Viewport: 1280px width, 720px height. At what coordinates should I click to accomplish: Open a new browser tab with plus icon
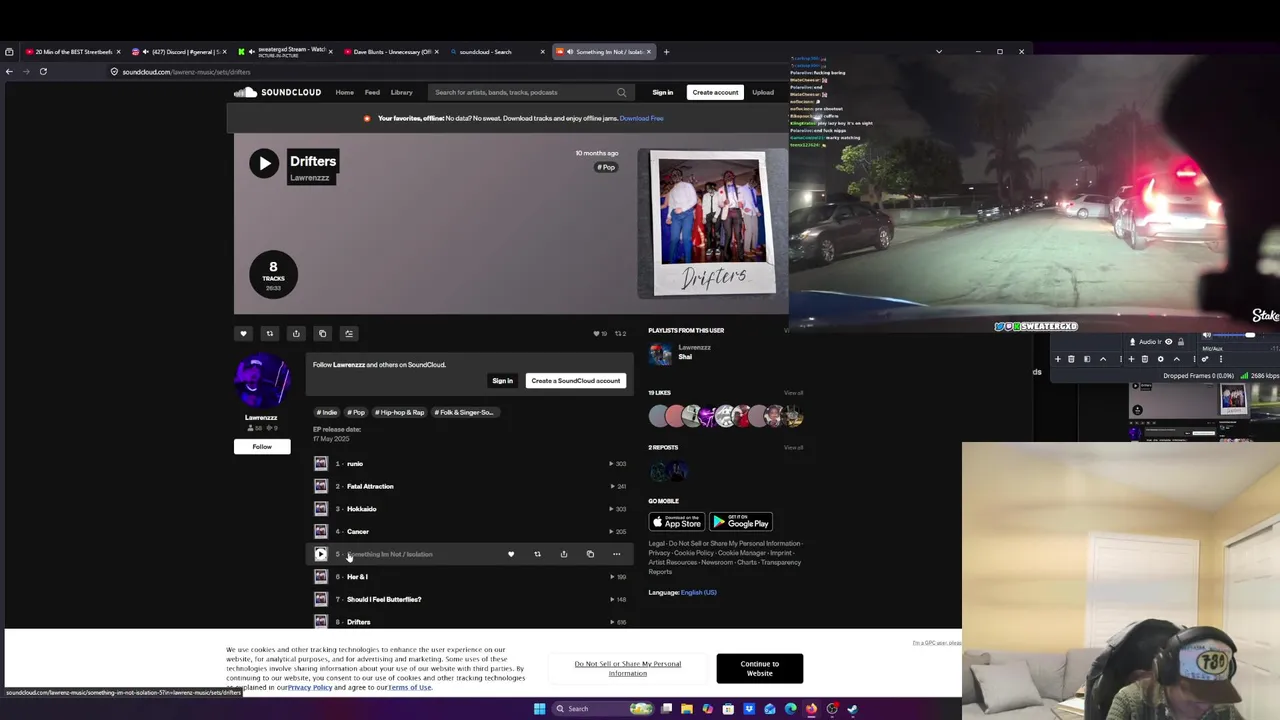[667, 51]
